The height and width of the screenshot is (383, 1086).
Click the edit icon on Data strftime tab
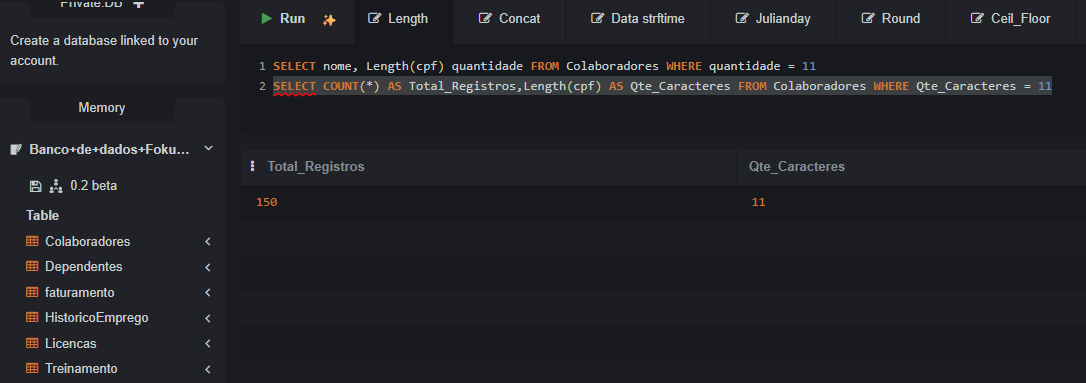click(x=597, y=19)
